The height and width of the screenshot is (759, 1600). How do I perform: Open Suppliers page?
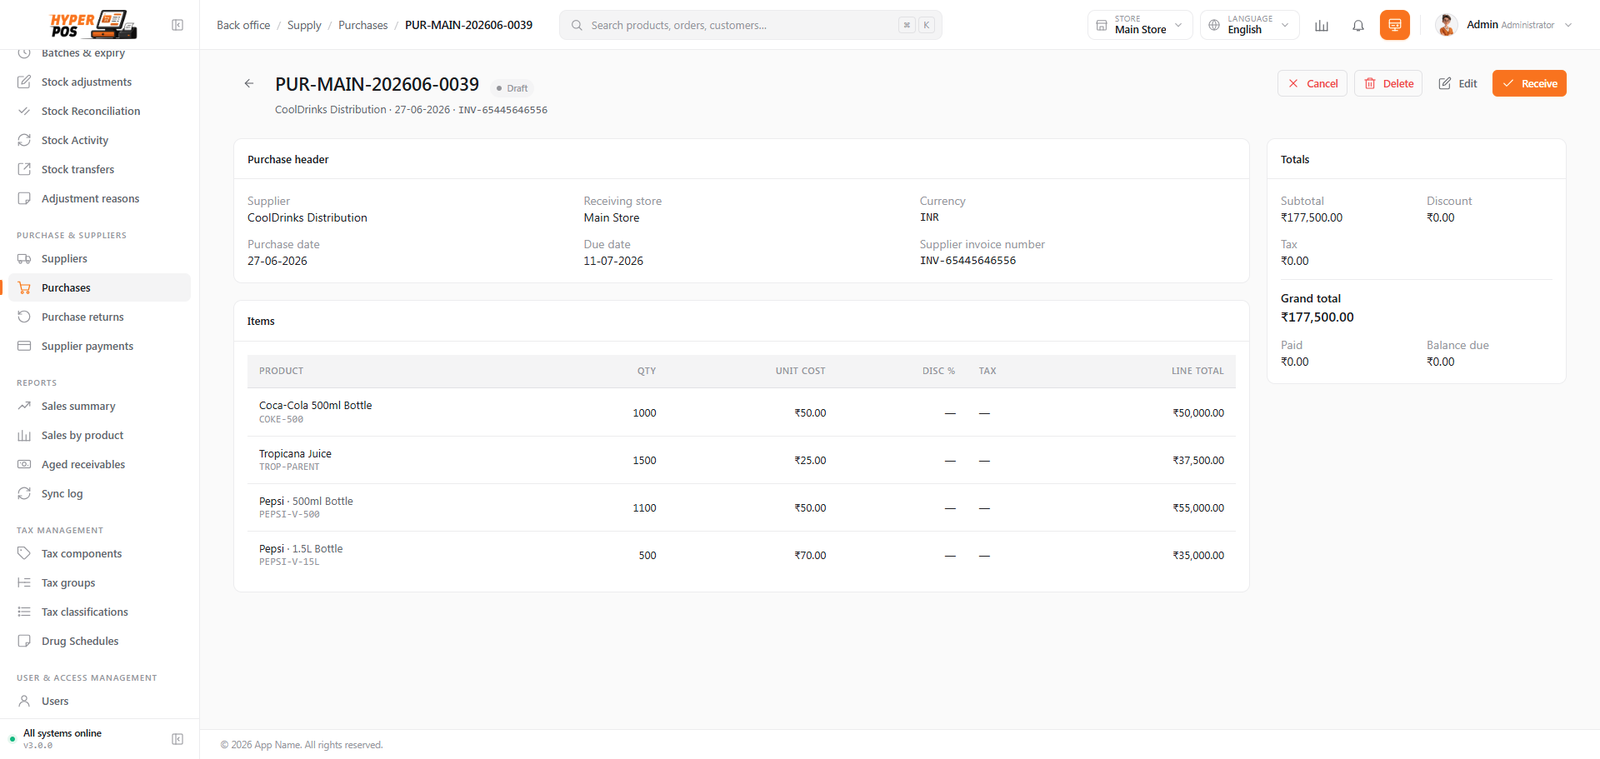100,259
